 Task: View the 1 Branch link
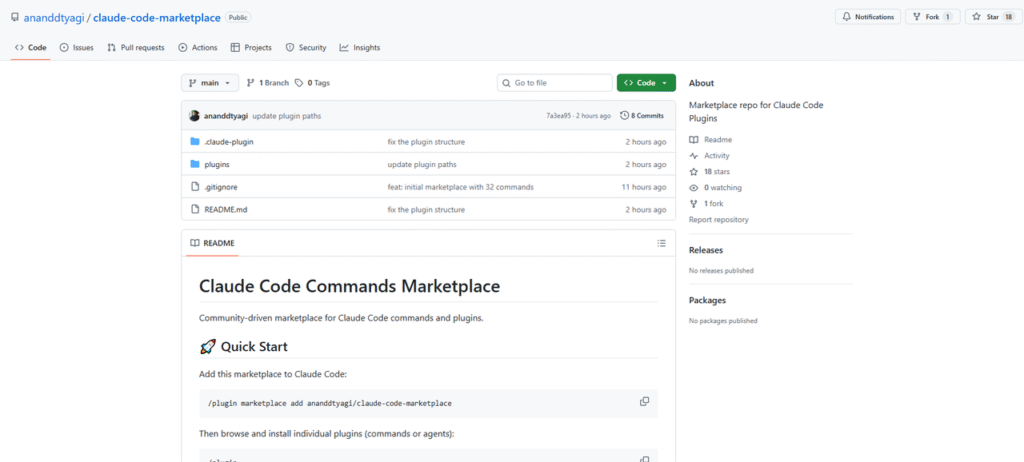pos(267,83)
